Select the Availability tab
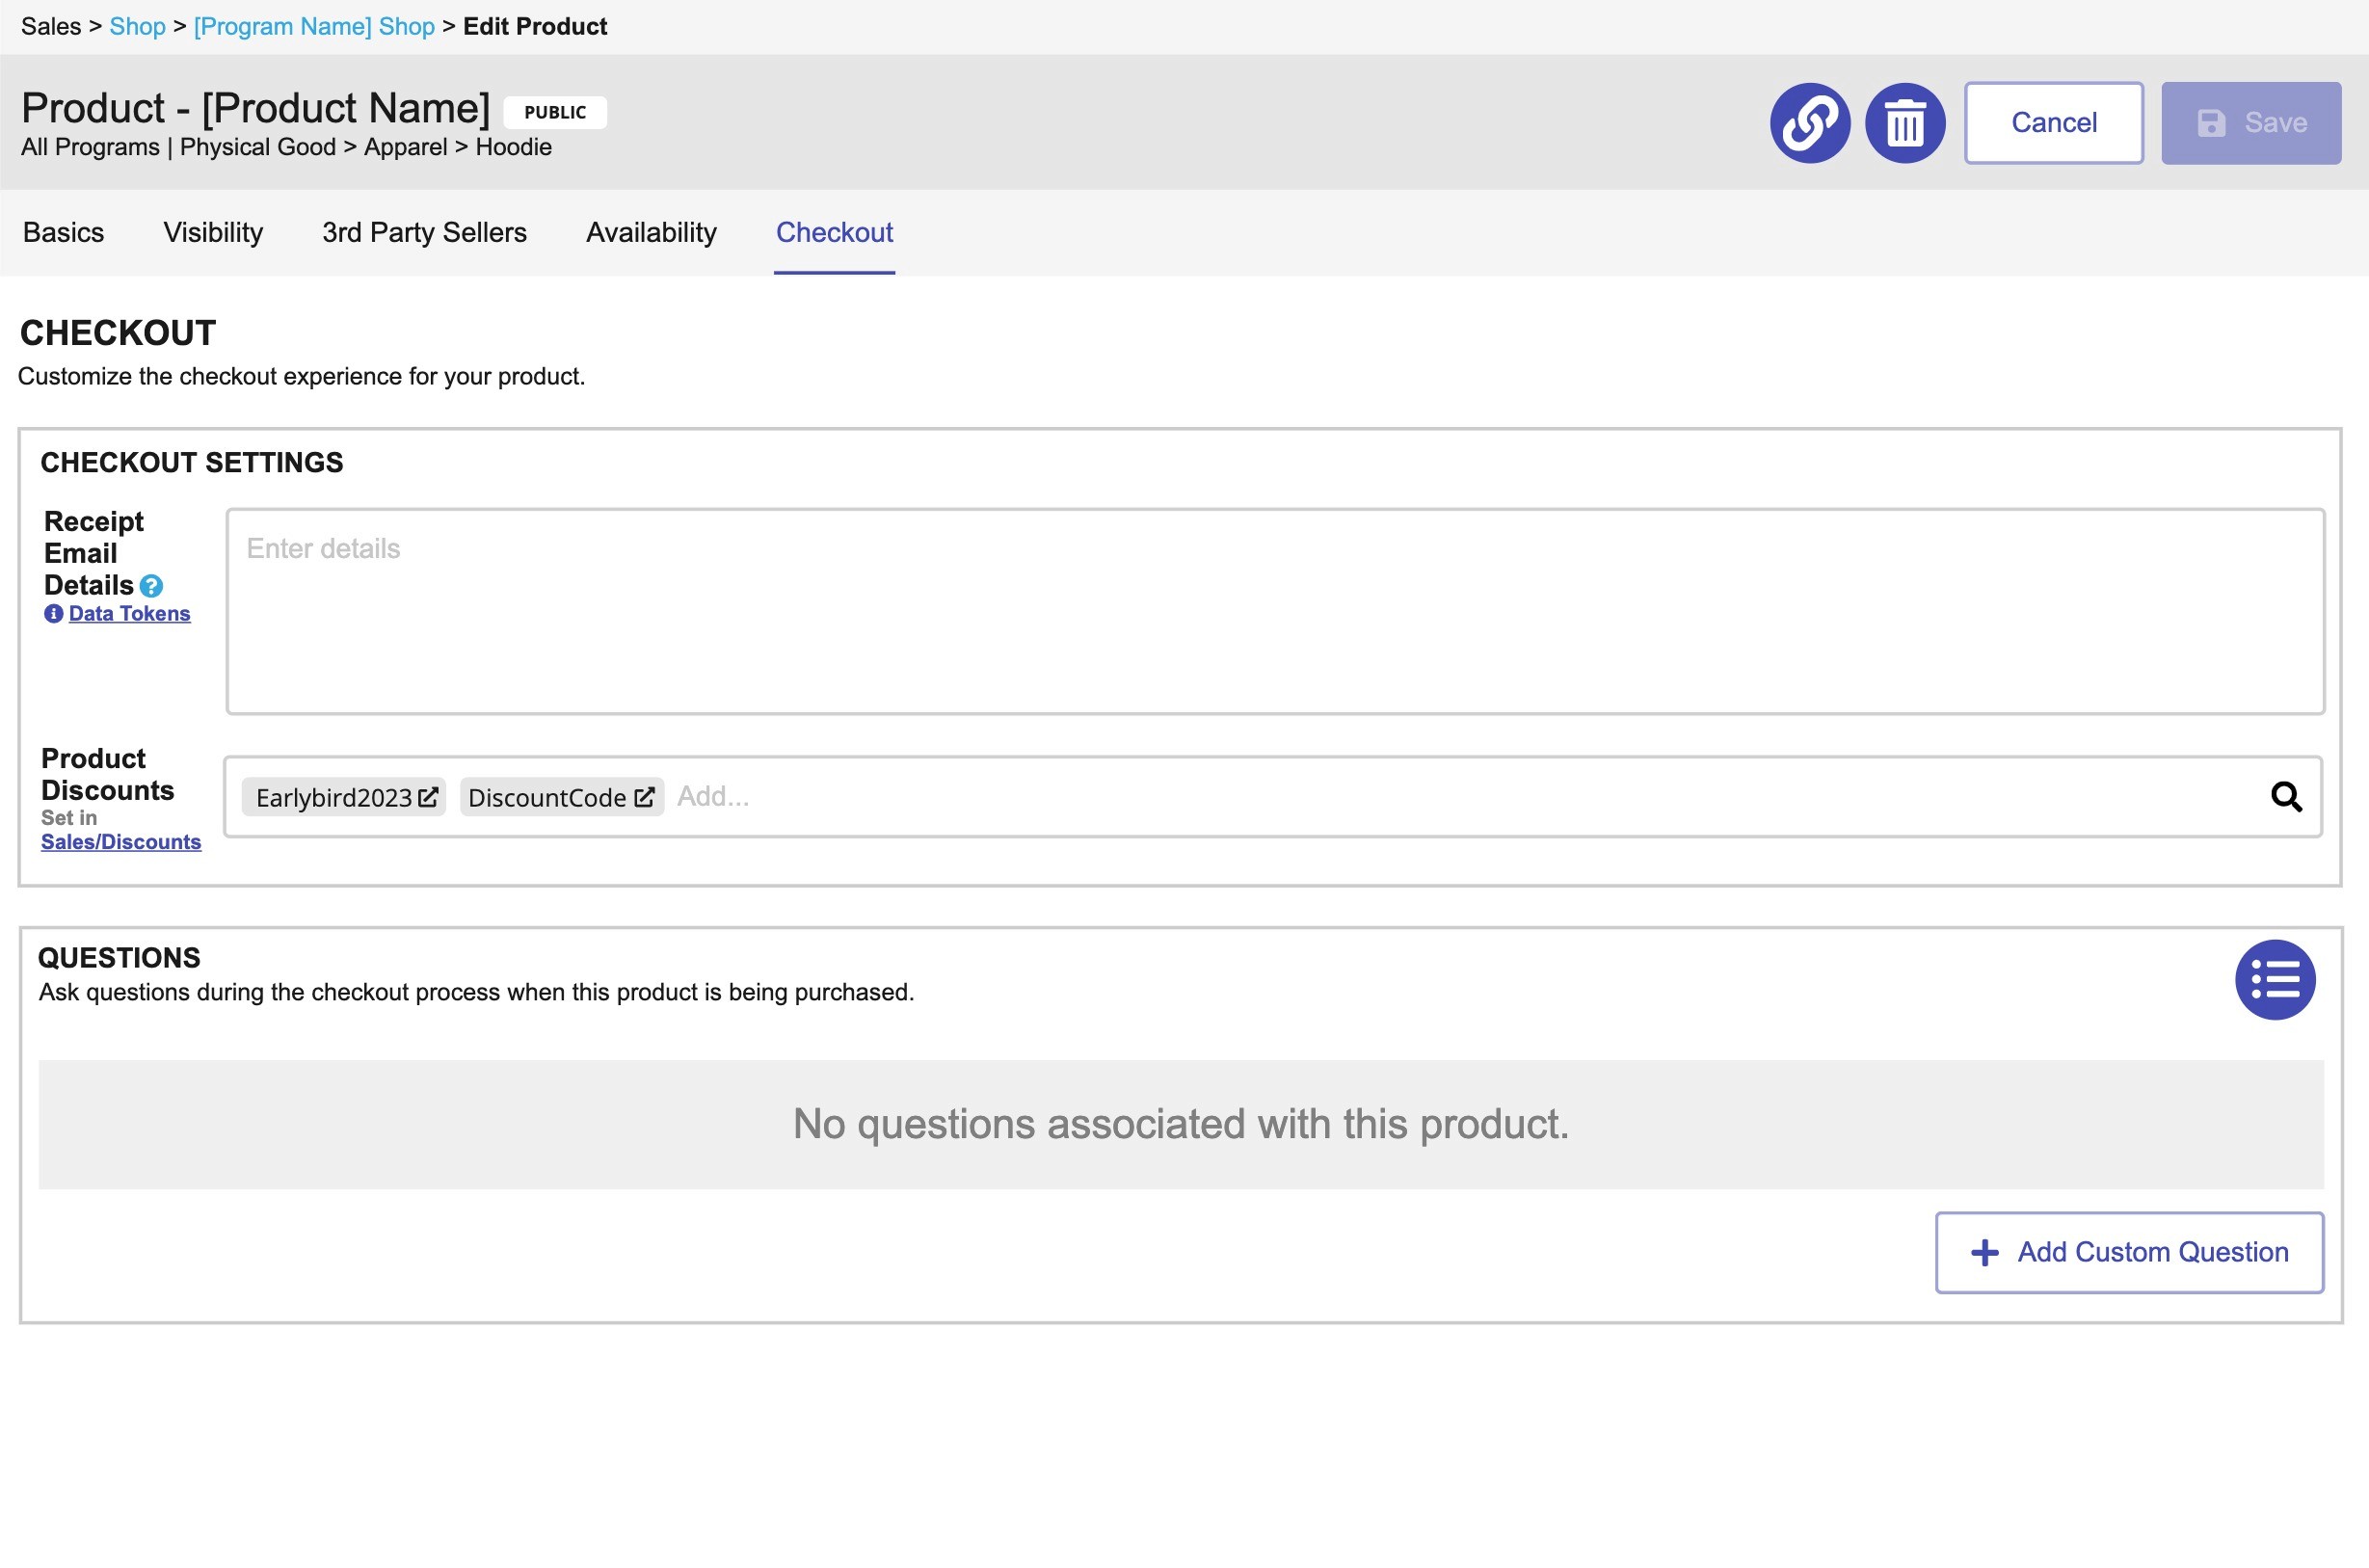Image resolution: width=2369 pixels, height=1568 pixels. click(x=651, y=232)
